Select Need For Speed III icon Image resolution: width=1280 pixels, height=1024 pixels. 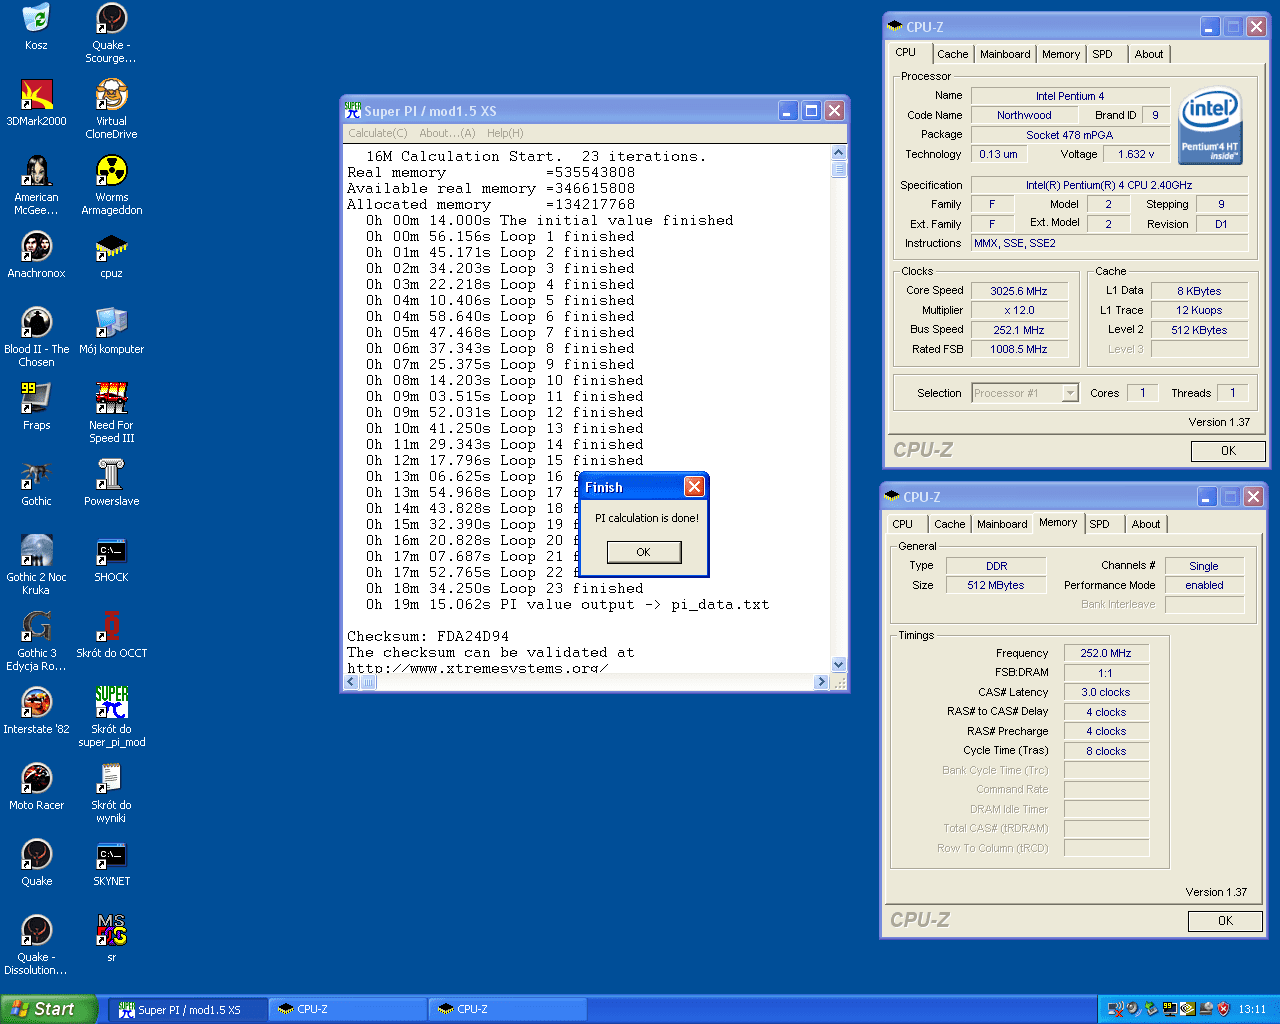111,413
